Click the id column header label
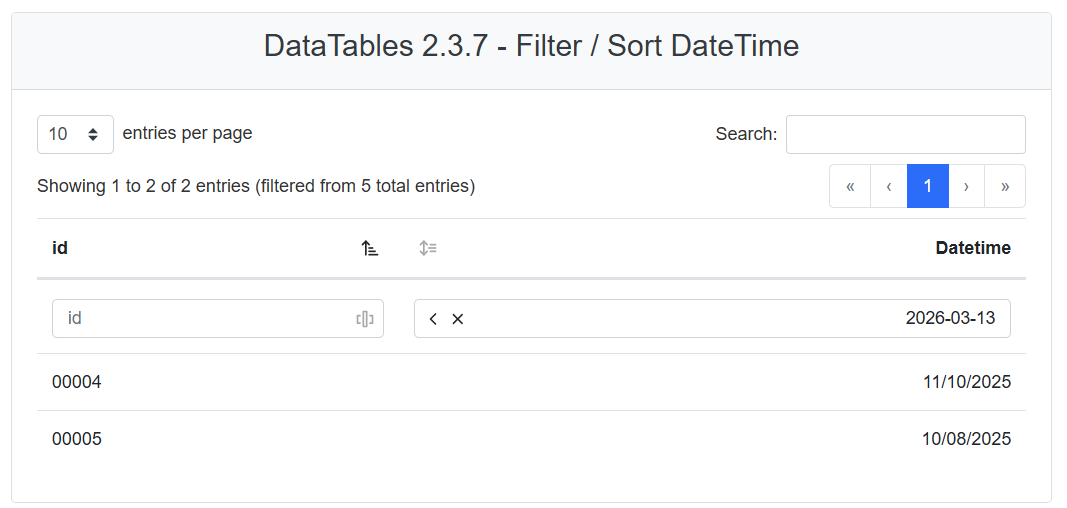Screen dimensions: 1067x508 click(x=60, y=248)
